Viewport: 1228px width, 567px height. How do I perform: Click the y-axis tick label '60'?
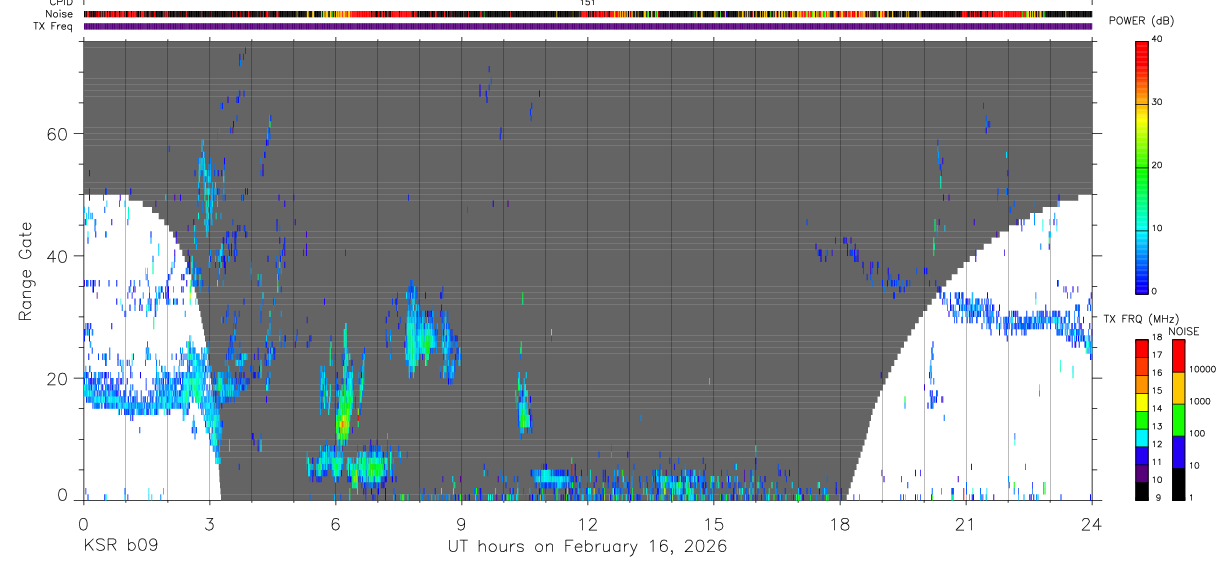pyautogui.click(x=59, y=134)
